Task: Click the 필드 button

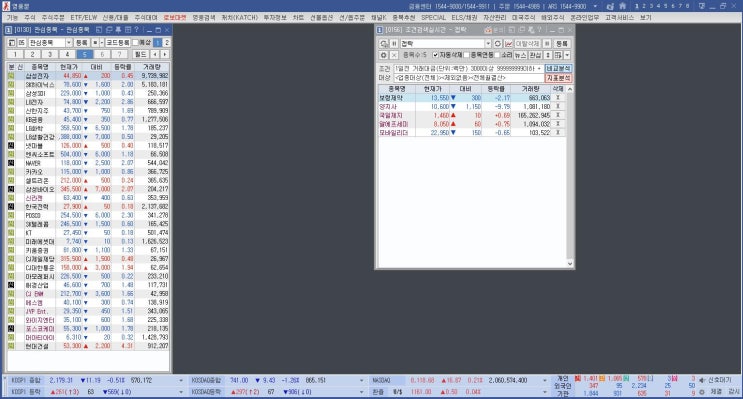Action: (141, 54)
